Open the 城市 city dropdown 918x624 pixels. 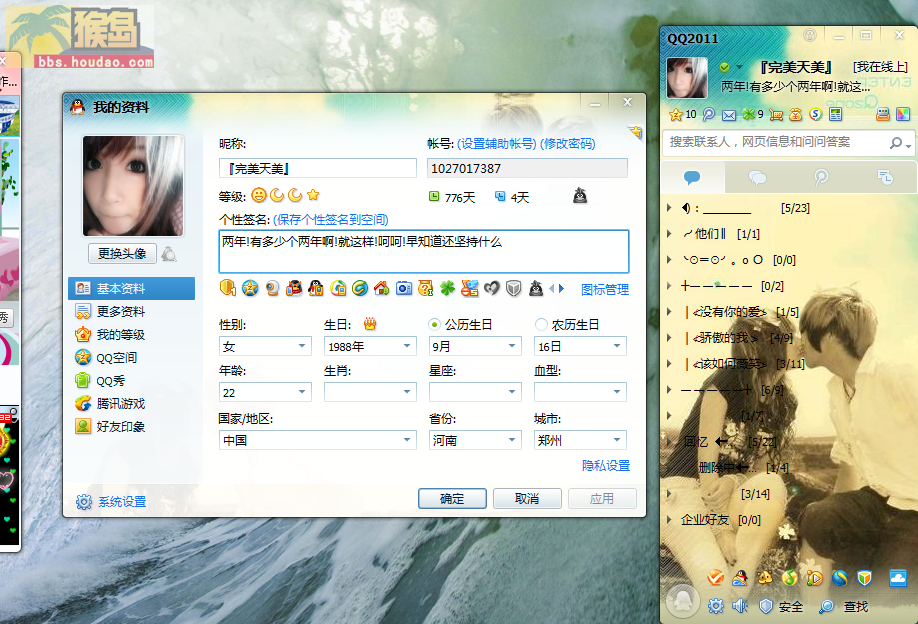point(580,440)
